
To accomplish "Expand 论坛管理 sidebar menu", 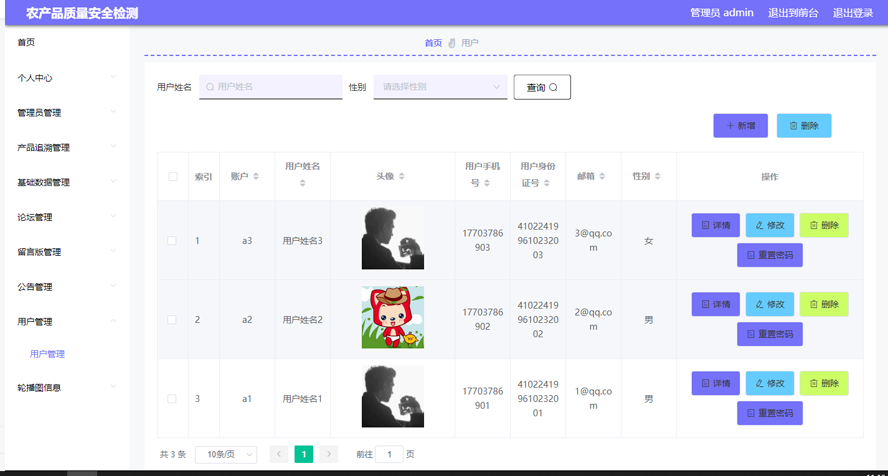I will tap(67, 217).
